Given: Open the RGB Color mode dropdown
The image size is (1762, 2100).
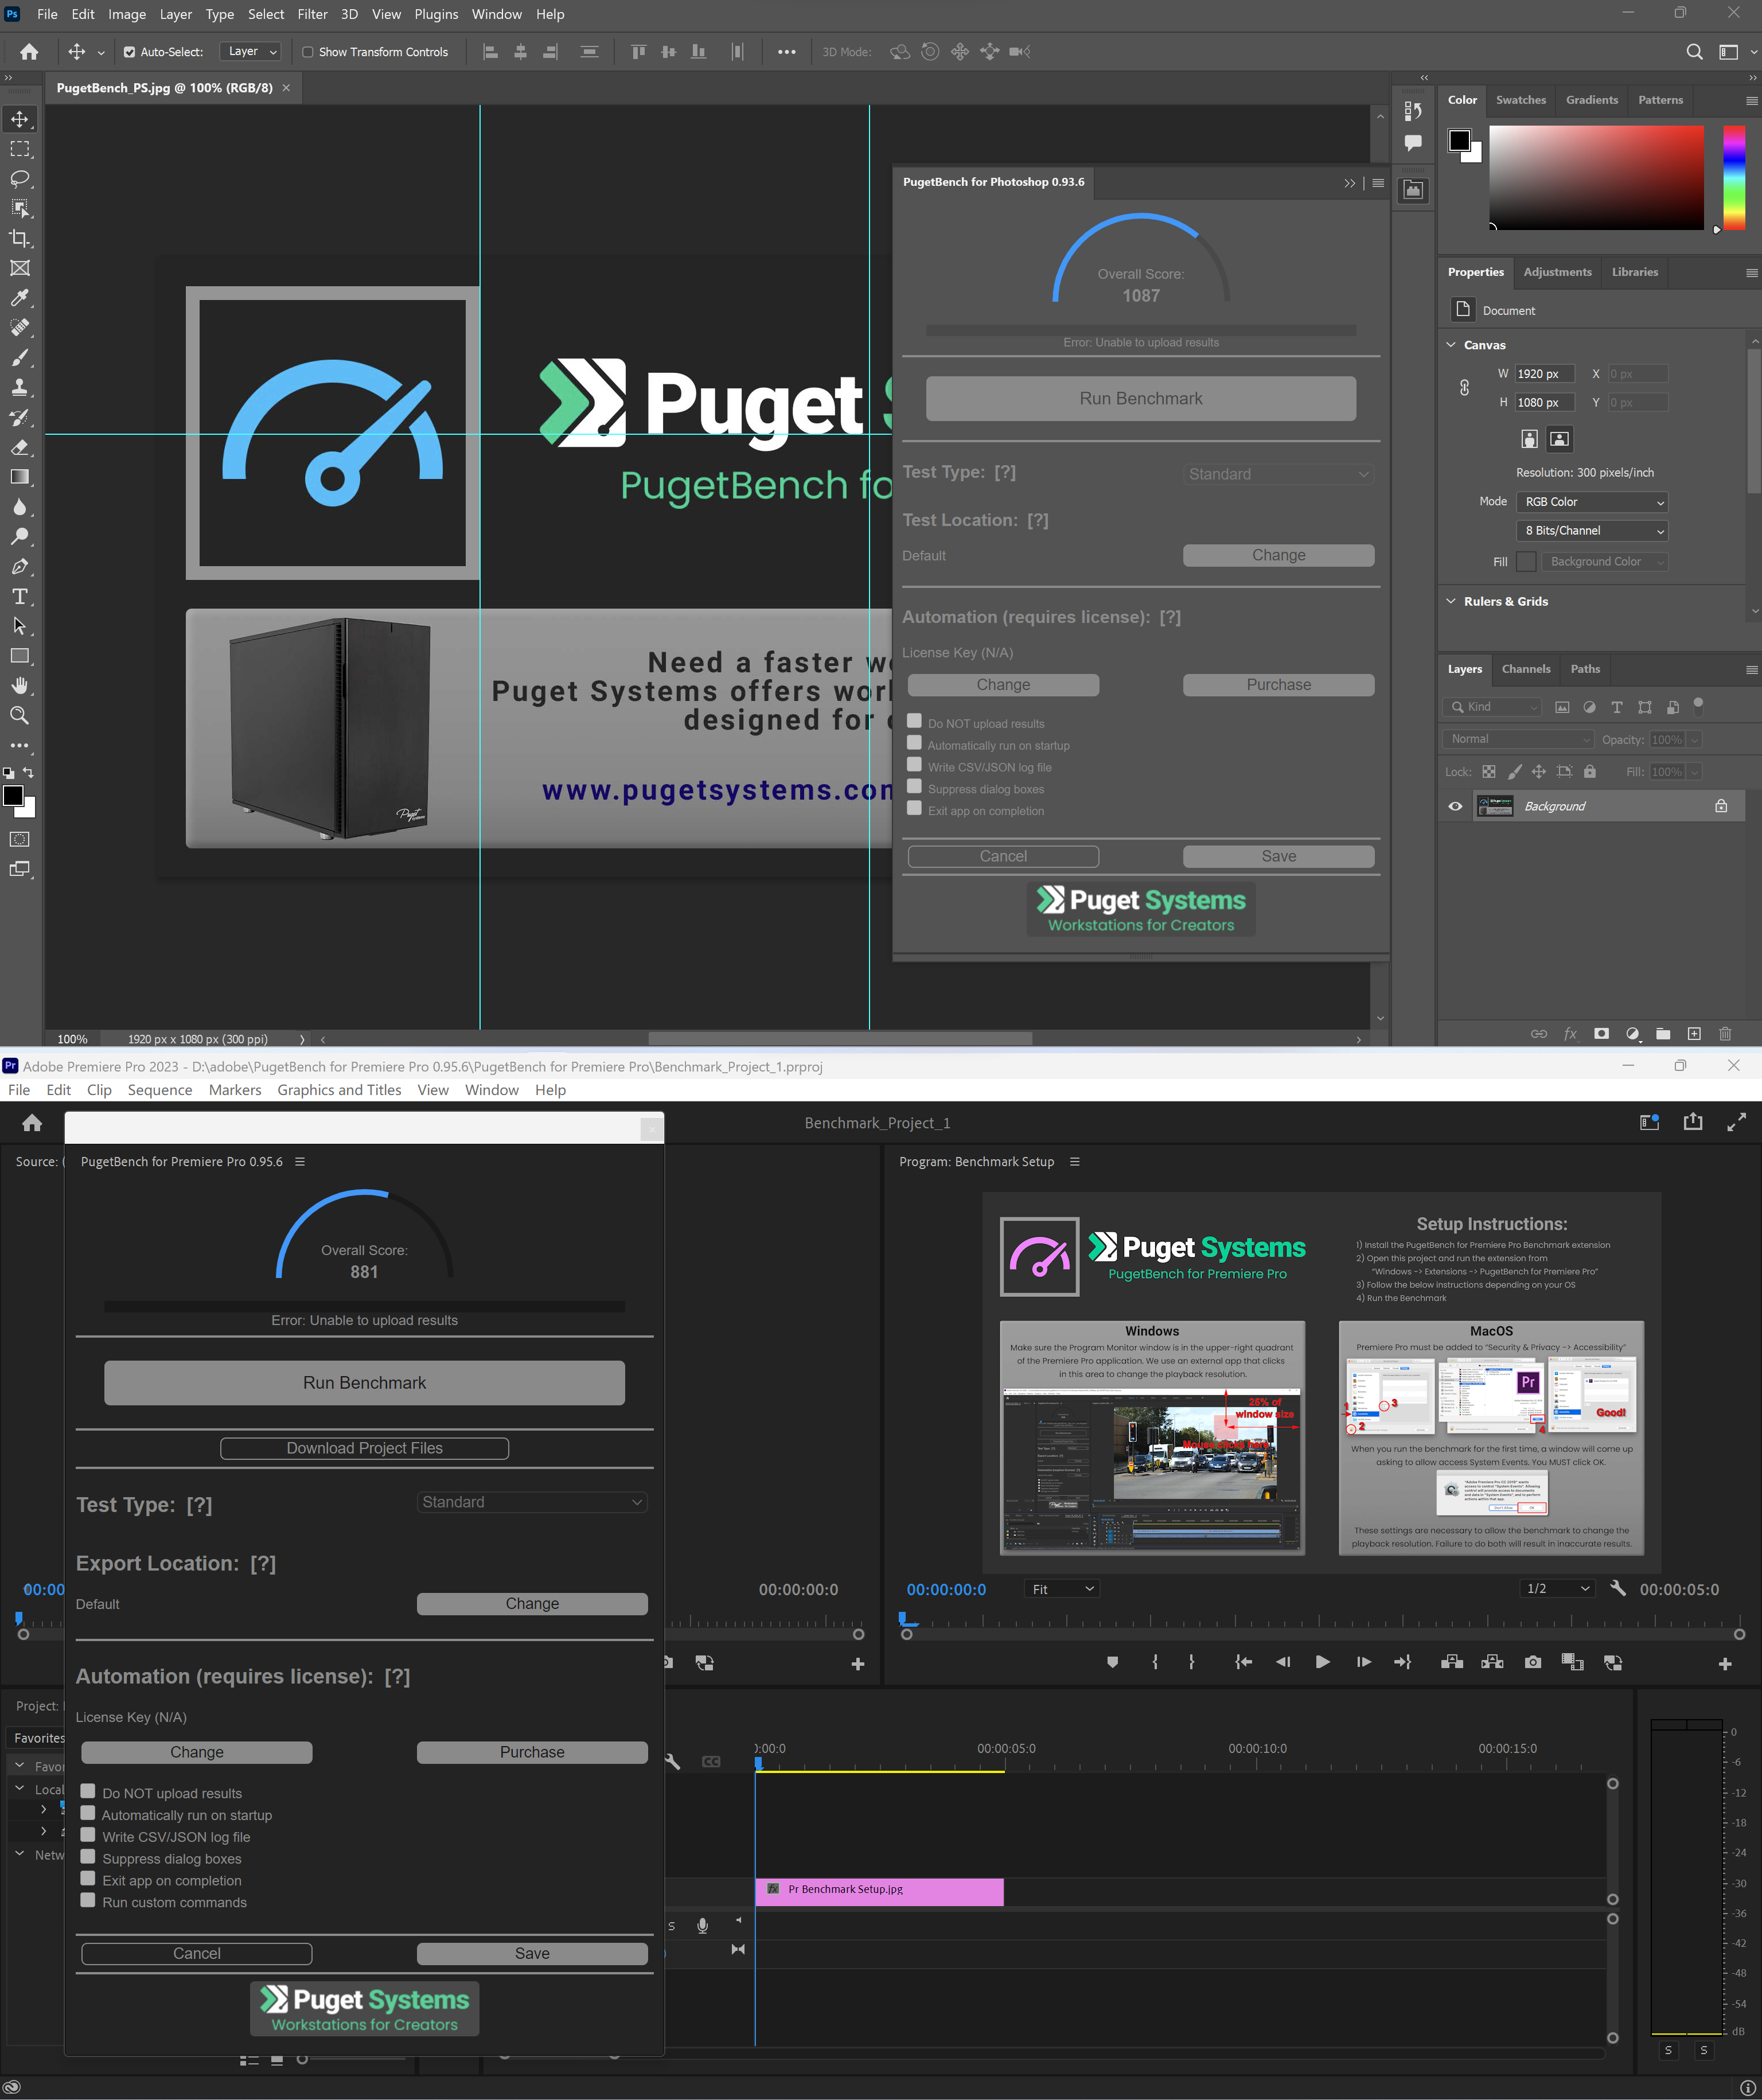Looking at the screenshot, I should [x=1592, y=502].
